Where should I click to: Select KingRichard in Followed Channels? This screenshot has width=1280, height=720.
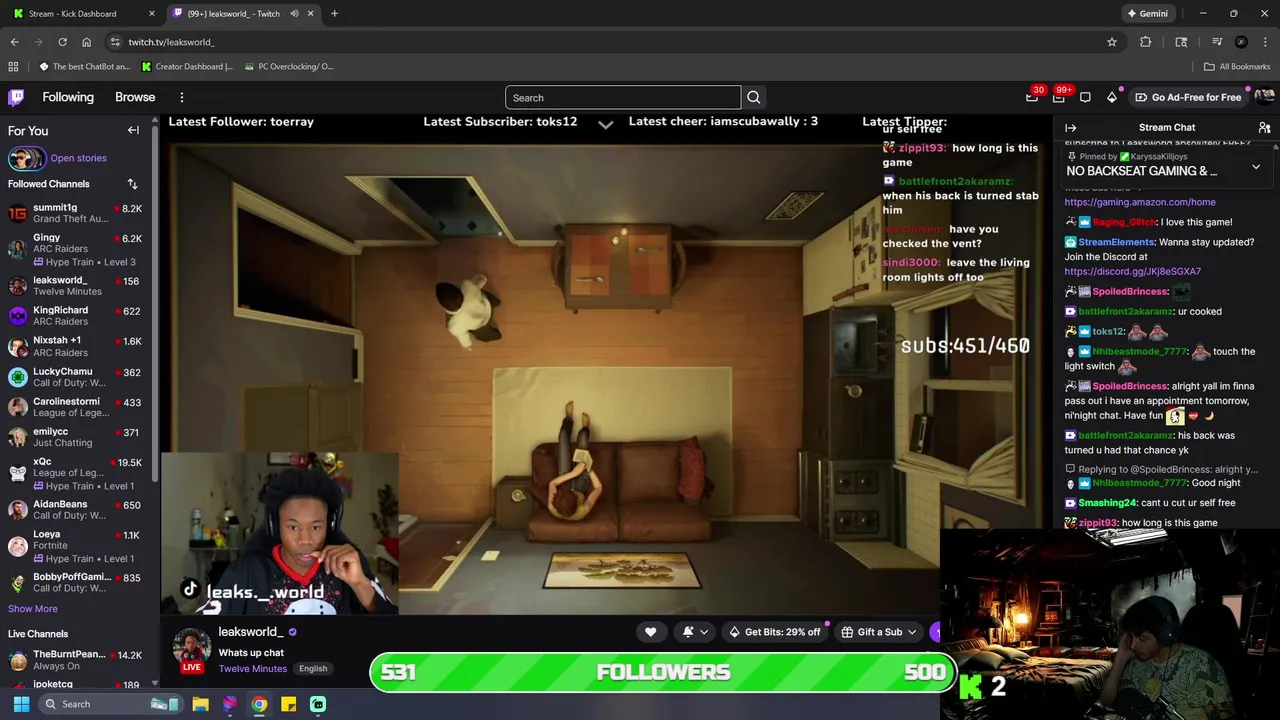point(76,315)
